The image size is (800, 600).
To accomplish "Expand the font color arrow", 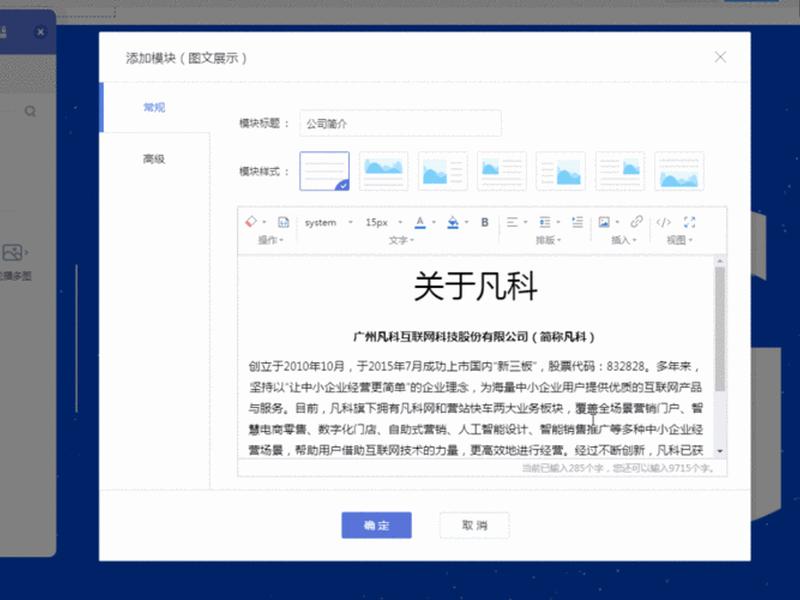I will [434, 222].
